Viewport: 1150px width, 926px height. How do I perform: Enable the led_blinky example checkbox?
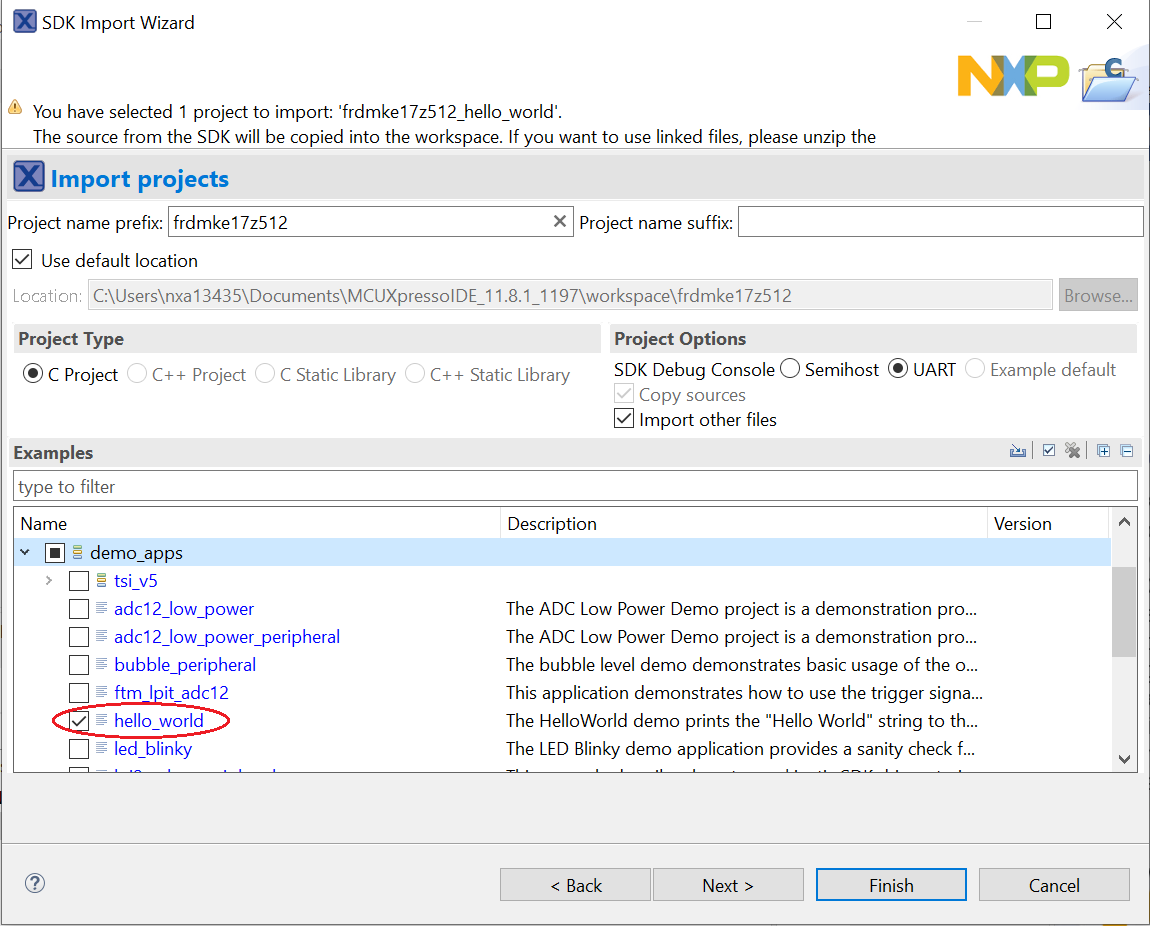click(79, 748)
